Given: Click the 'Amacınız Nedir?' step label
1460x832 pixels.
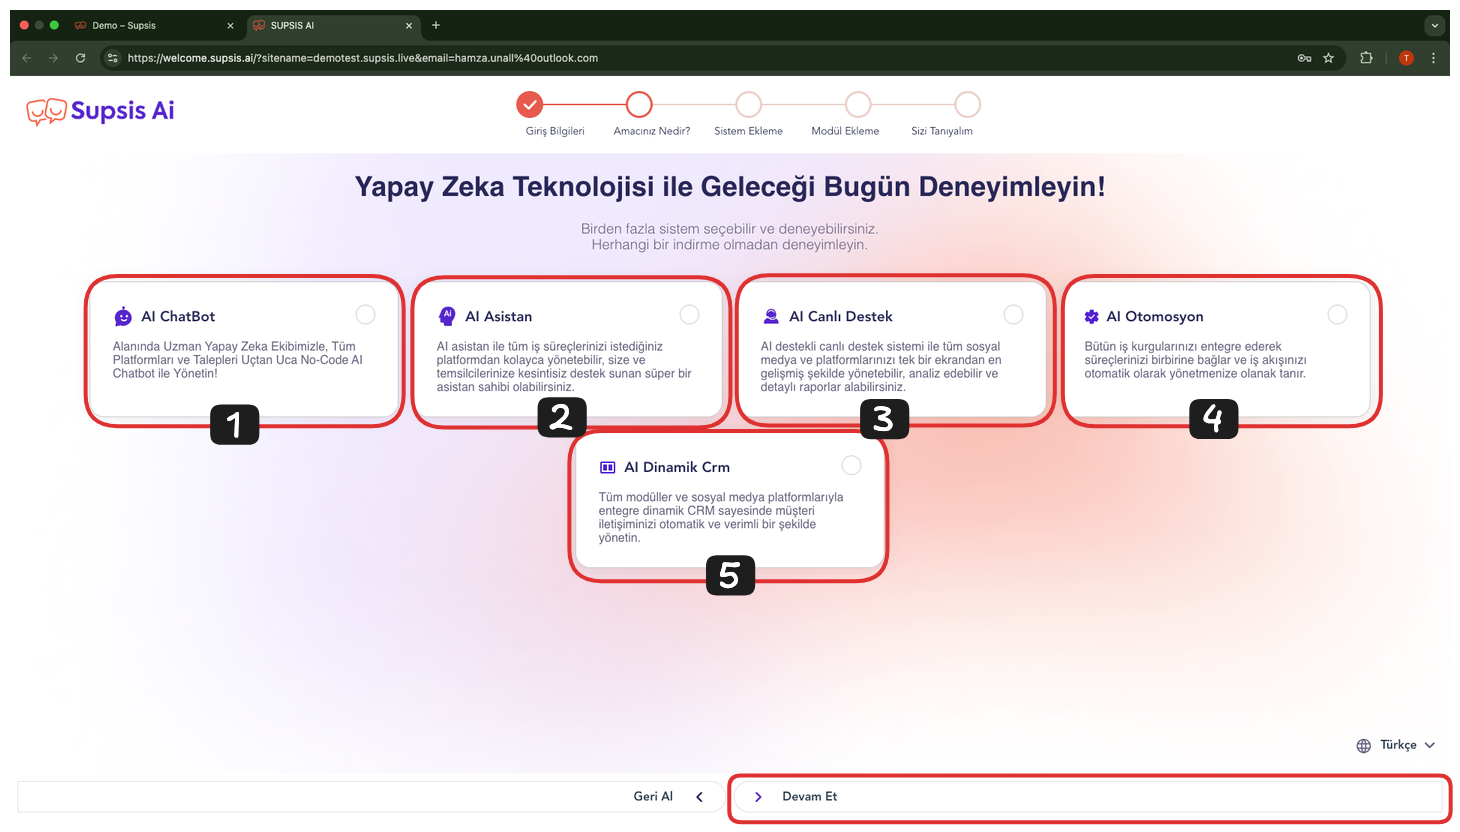Looking at the screenshot, I should [652, 131].
